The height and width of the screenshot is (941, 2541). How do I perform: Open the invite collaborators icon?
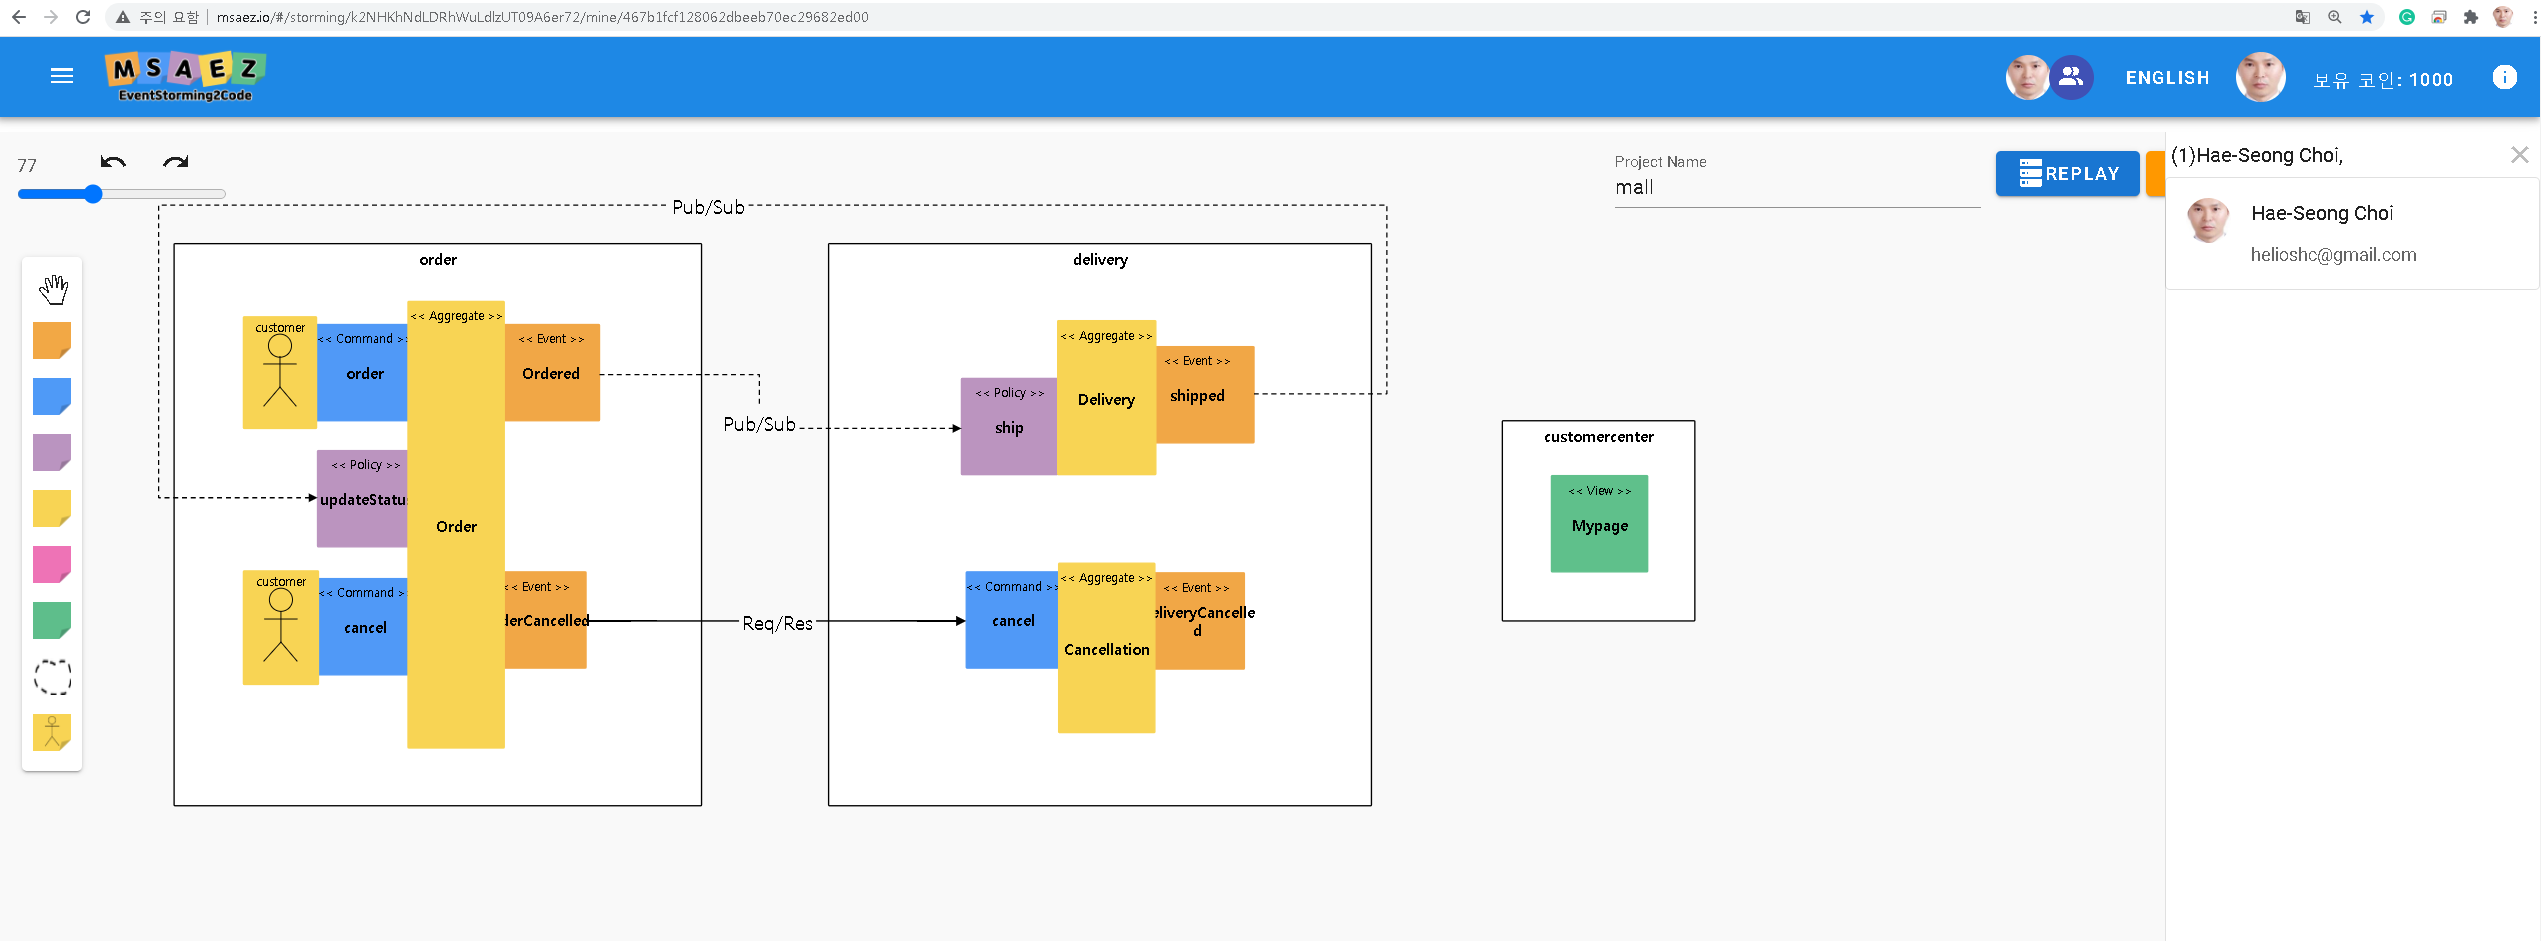coord(2072,77)
